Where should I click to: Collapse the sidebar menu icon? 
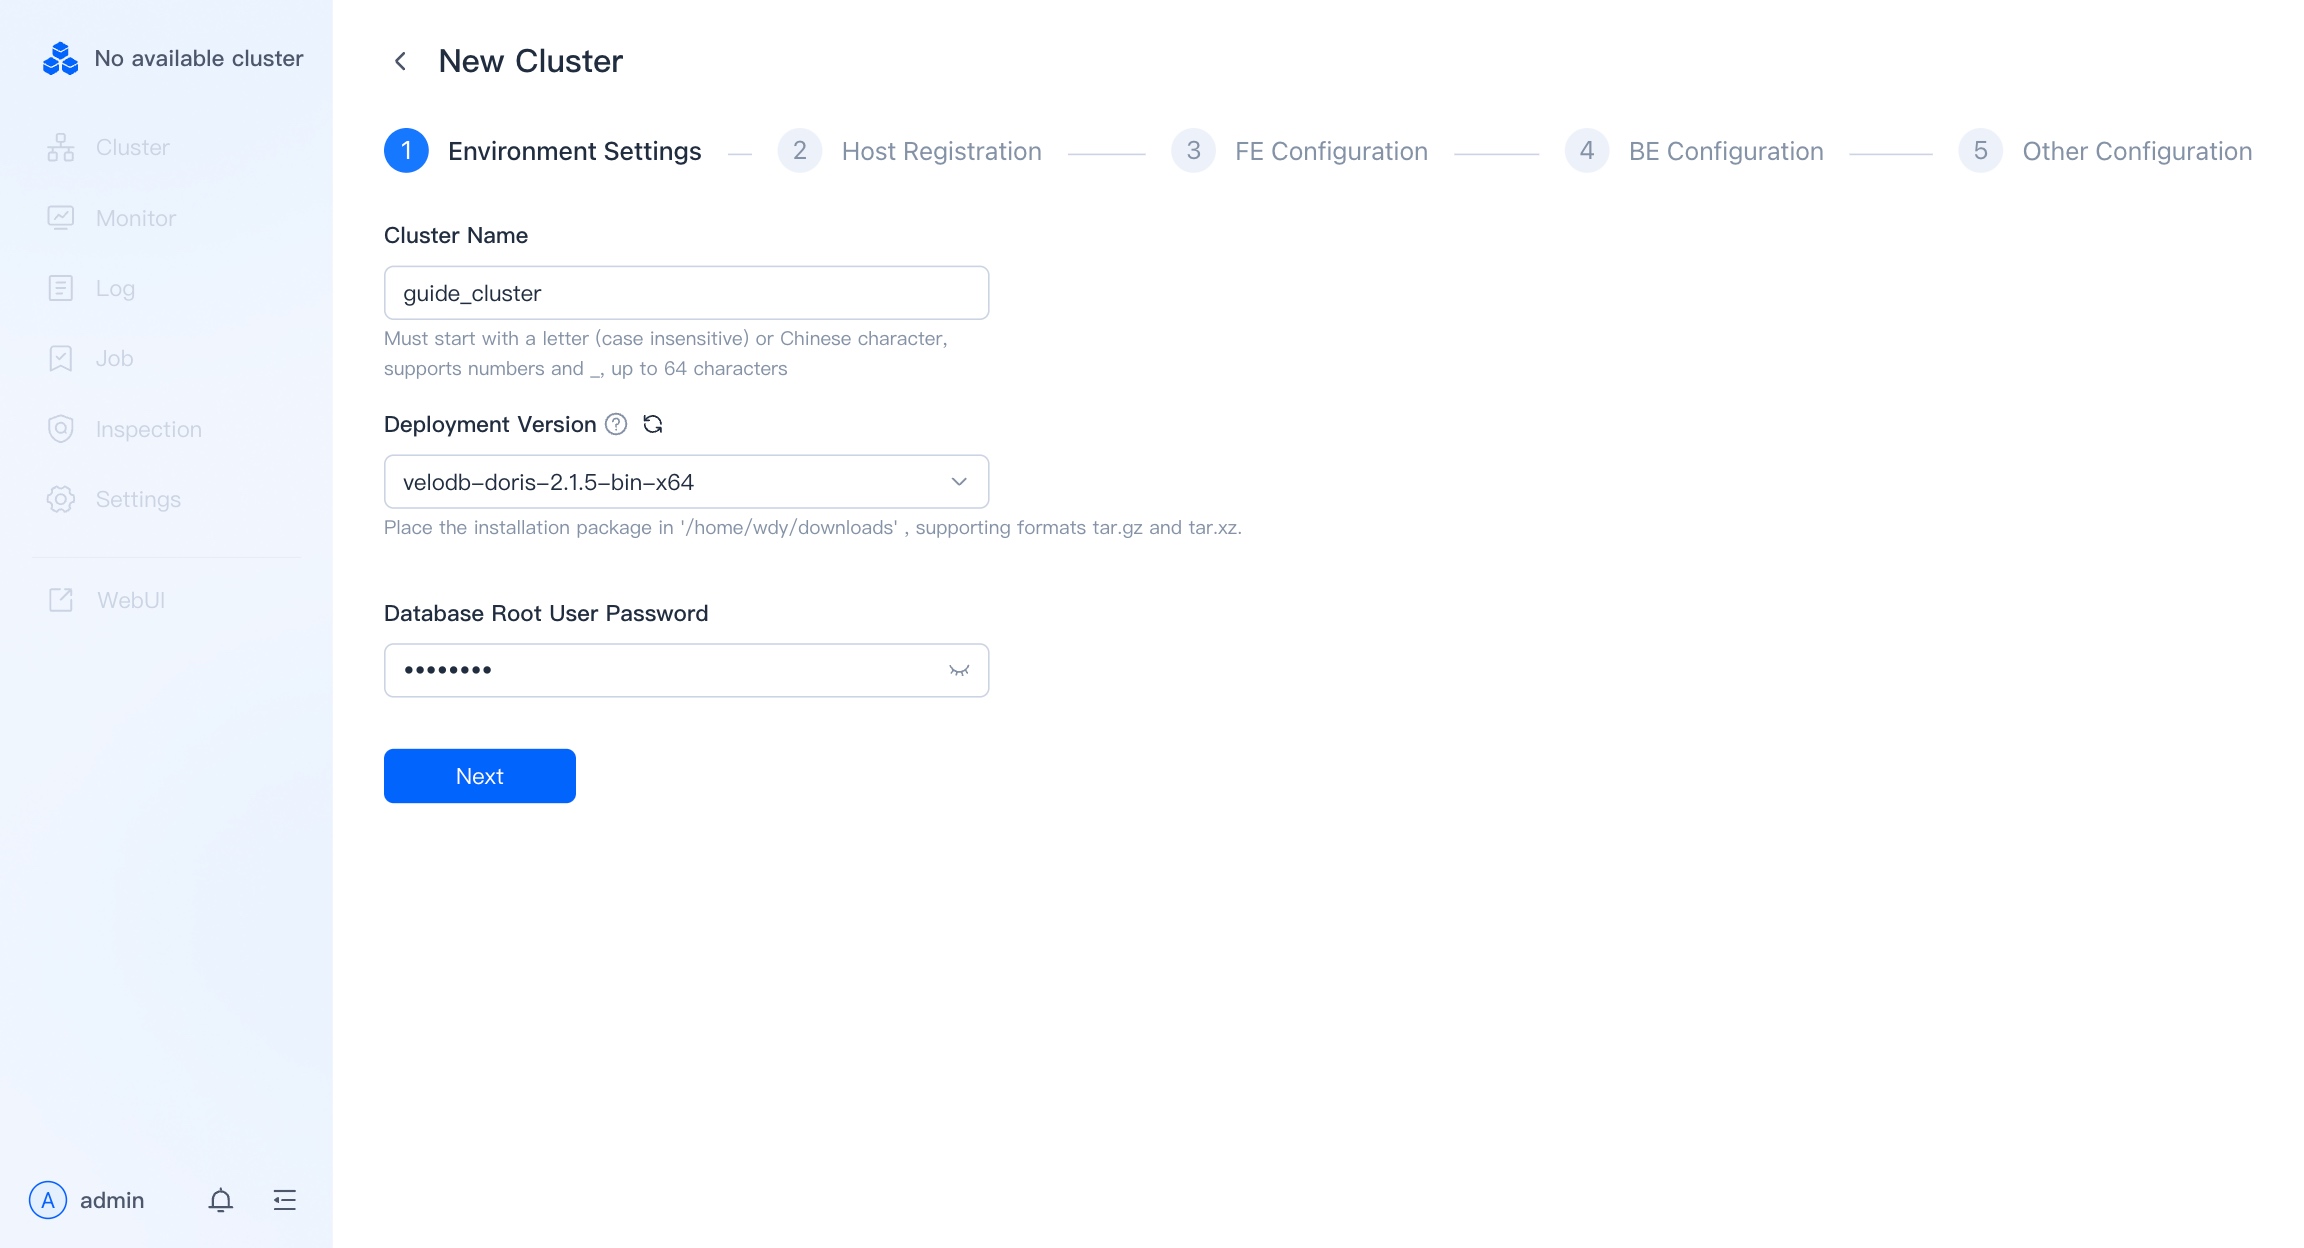coord(285,1200)
